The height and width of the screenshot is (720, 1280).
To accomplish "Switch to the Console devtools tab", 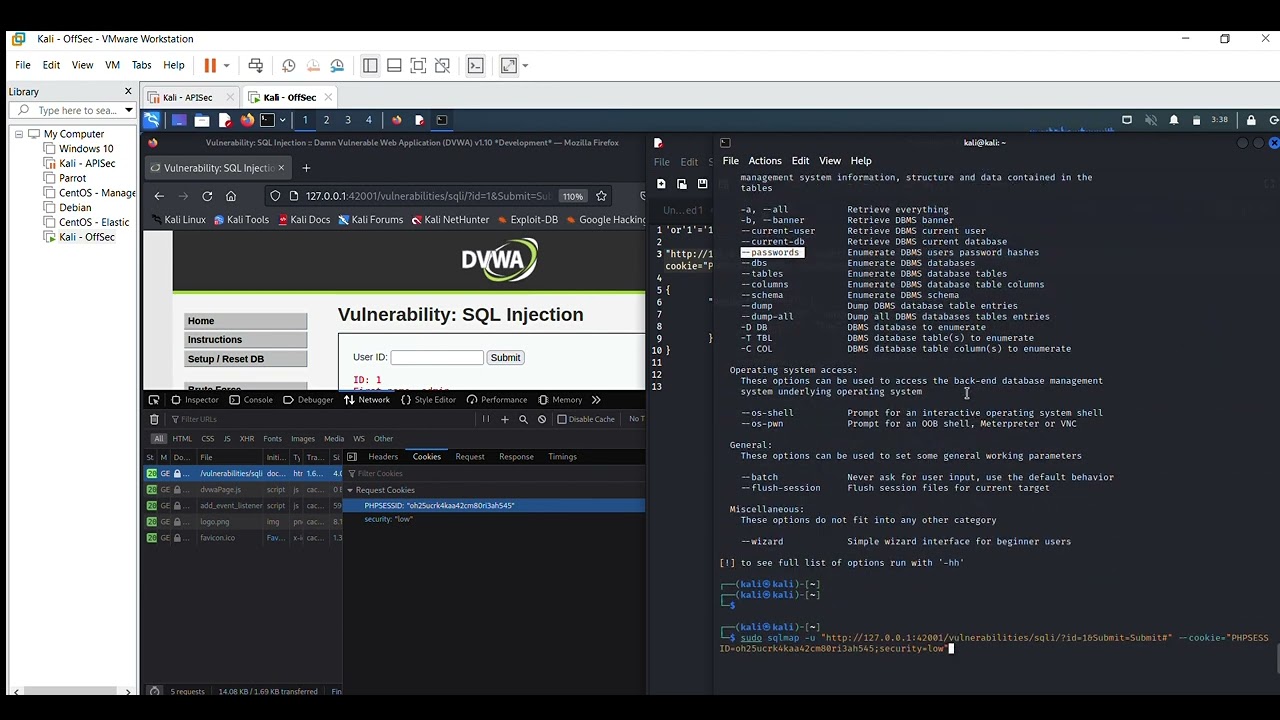I will (x=250, y=400).
